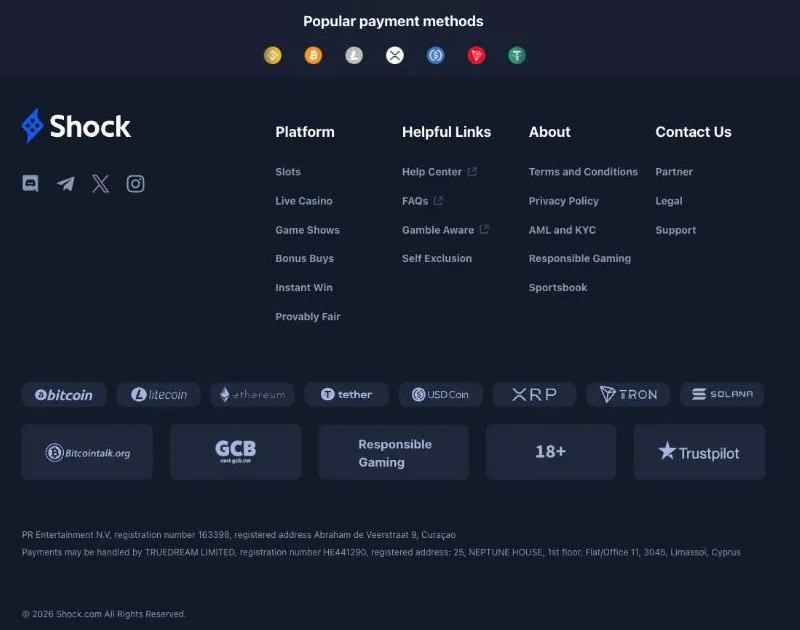Open the Provably Fair link
This screenshot has width=800, height=630.
click(x=308, y=317)
